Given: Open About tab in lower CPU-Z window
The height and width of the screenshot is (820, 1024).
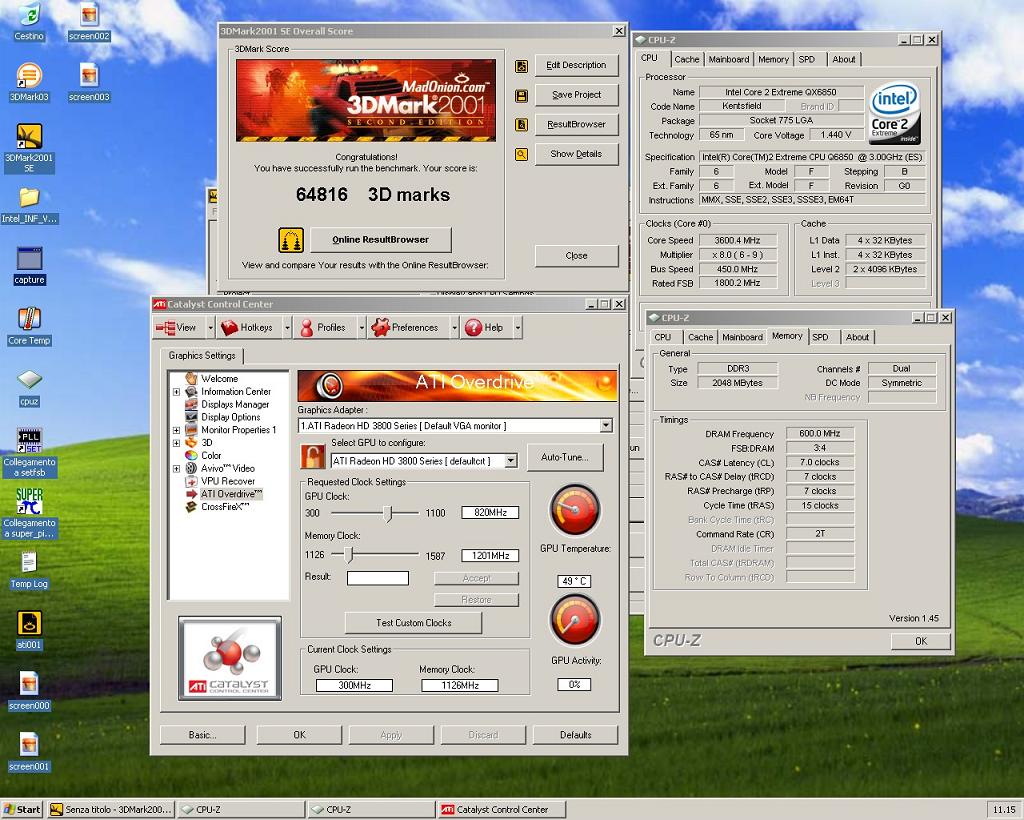Looking at the screenshot, I should (x=857, y=338).
